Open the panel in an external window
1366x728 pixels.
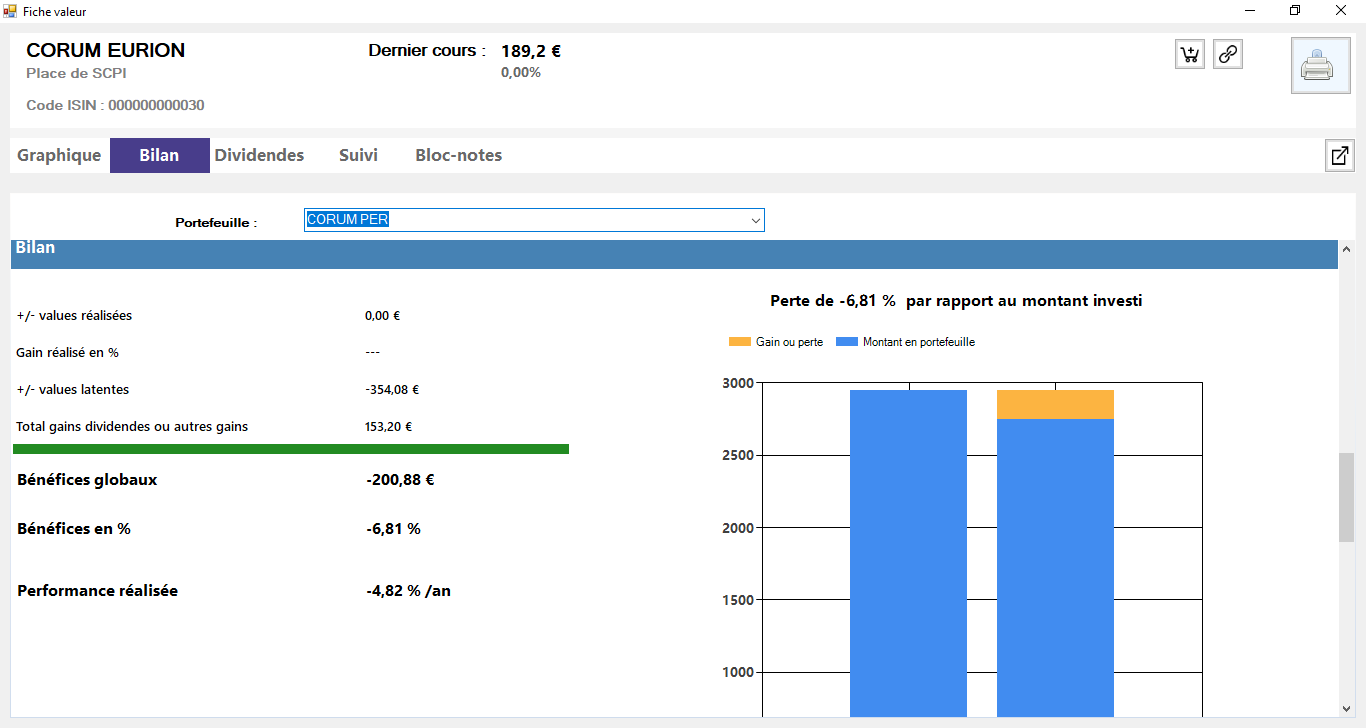pos(1339,156)
